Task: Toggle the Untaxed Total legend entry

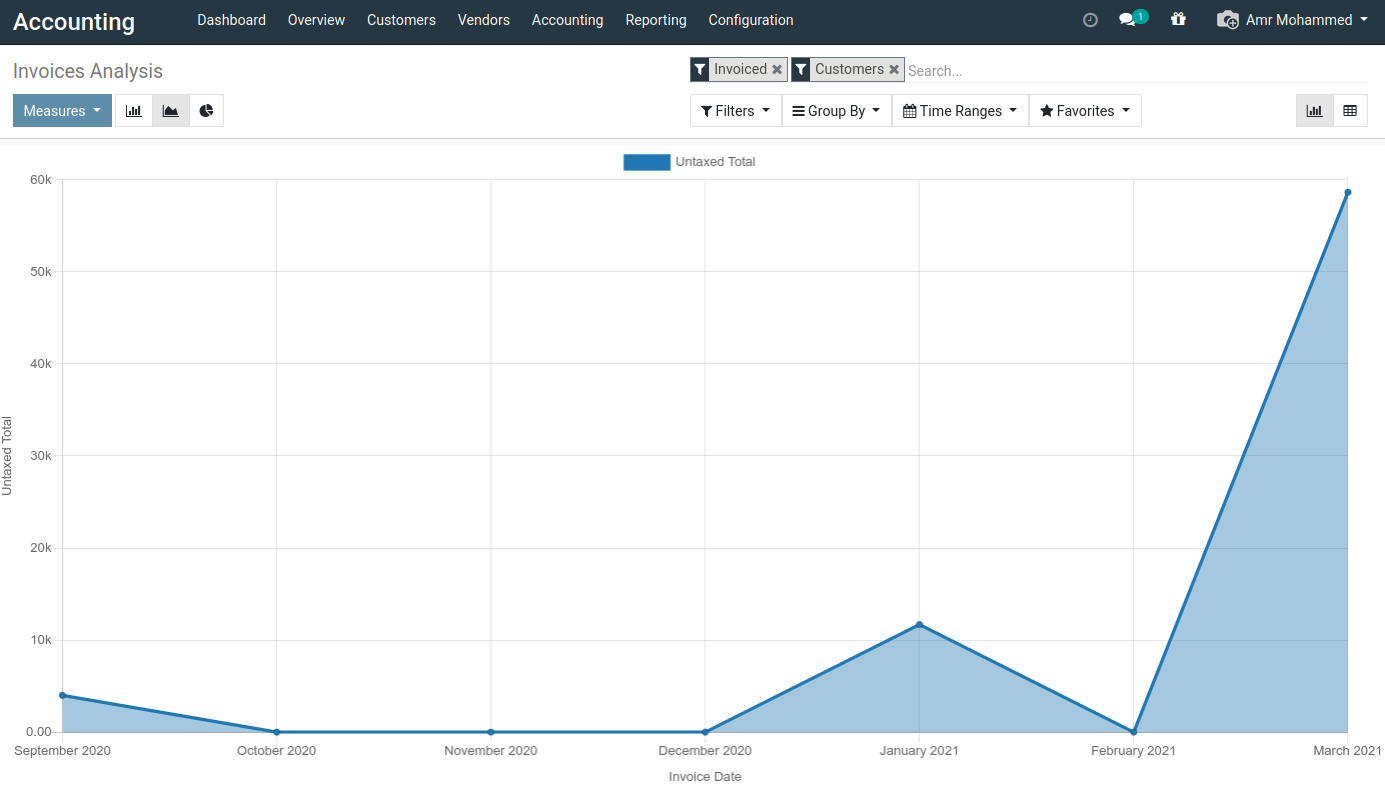Action: pos(689,162)
